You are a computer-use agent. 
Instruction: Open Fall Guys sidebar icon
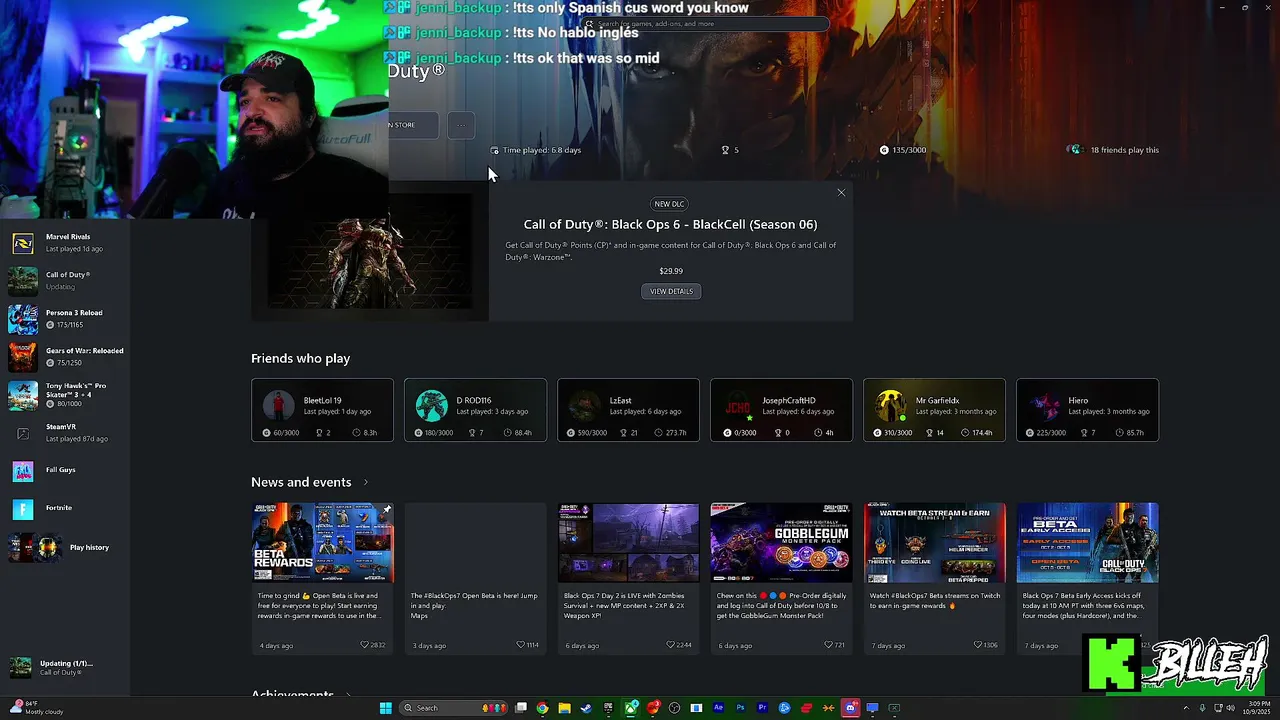[x=23, y=471]
